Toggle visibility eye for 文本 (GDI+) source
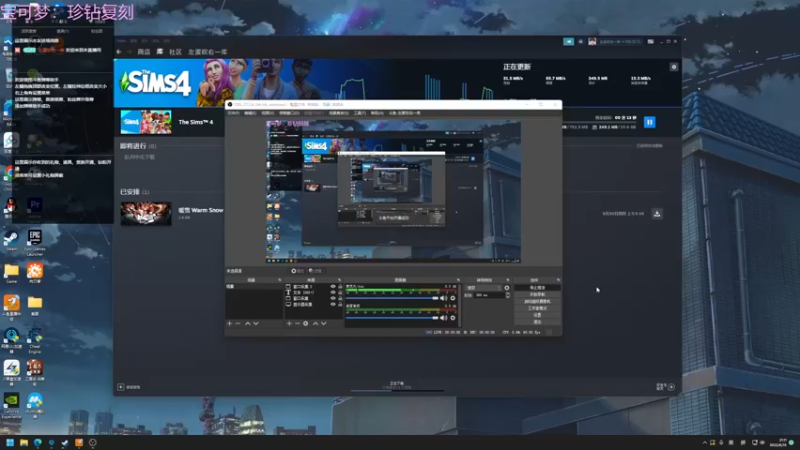Screen dimensions: 800x450 point(333,292)
